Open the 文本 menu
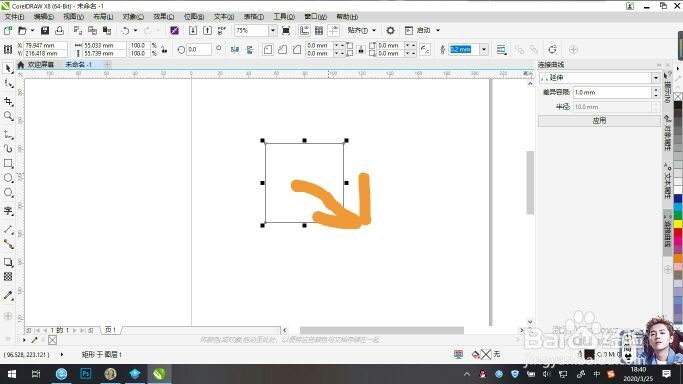 click(x=223, y=17)
